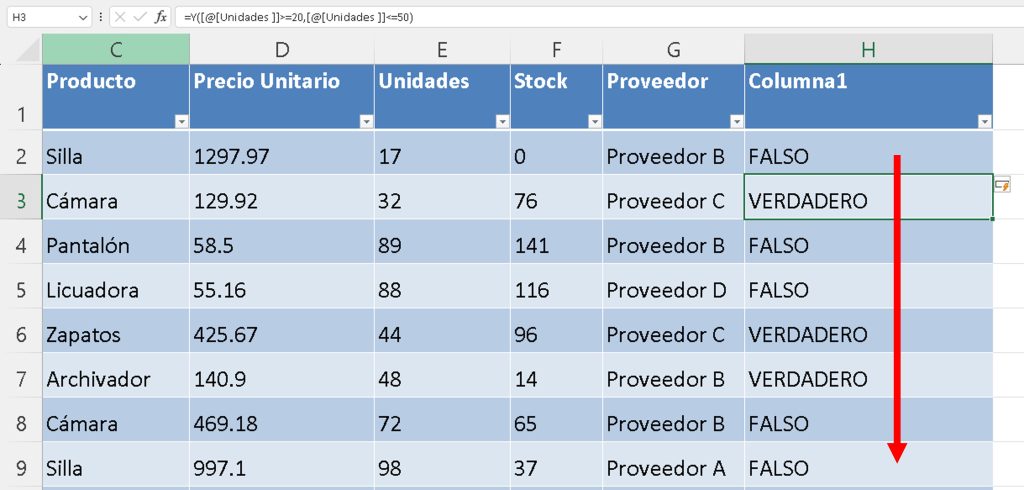Expand the Precio Unitario filter dropdown

366,121
